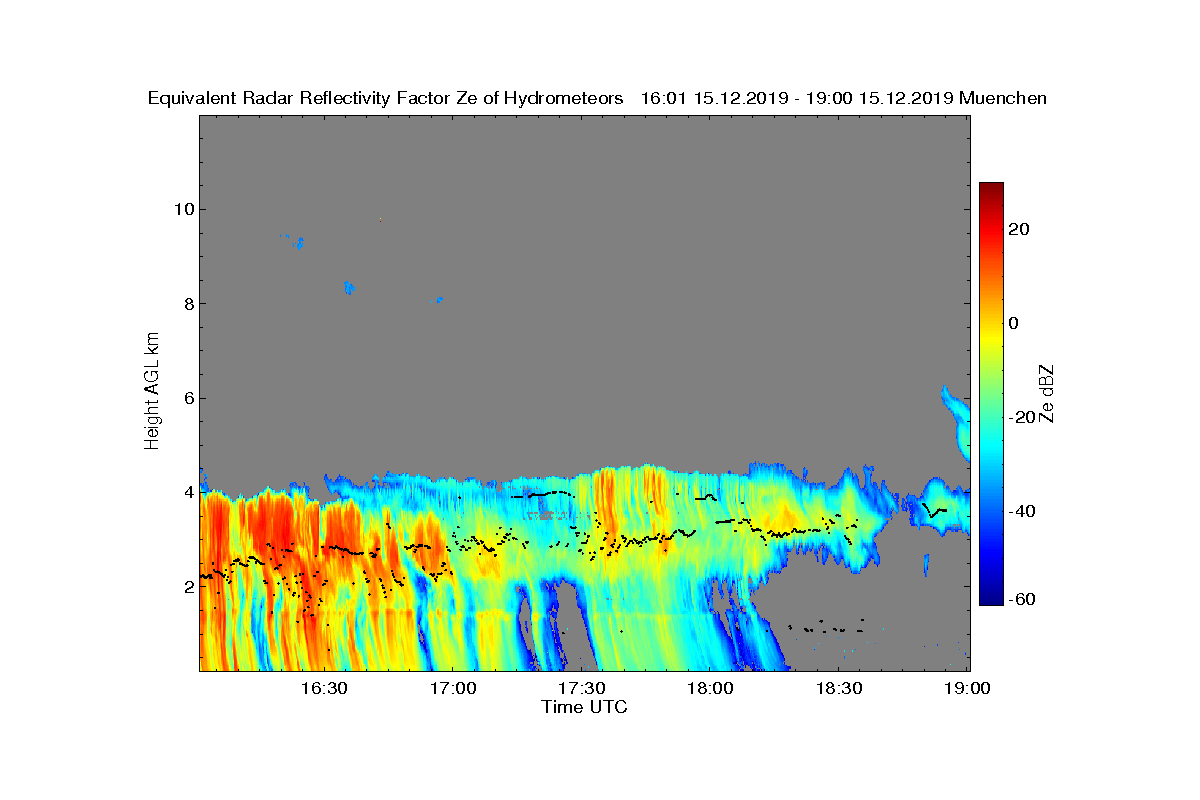Click the height tick label 6

pyautogui.click(x=187, y=398)
